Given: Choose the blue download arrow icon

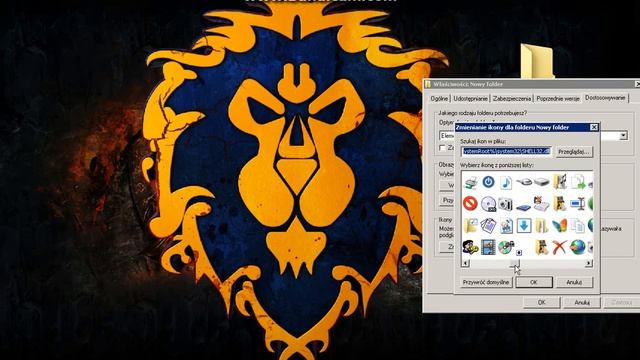Looking at the screenshot, I should point(524,225).
